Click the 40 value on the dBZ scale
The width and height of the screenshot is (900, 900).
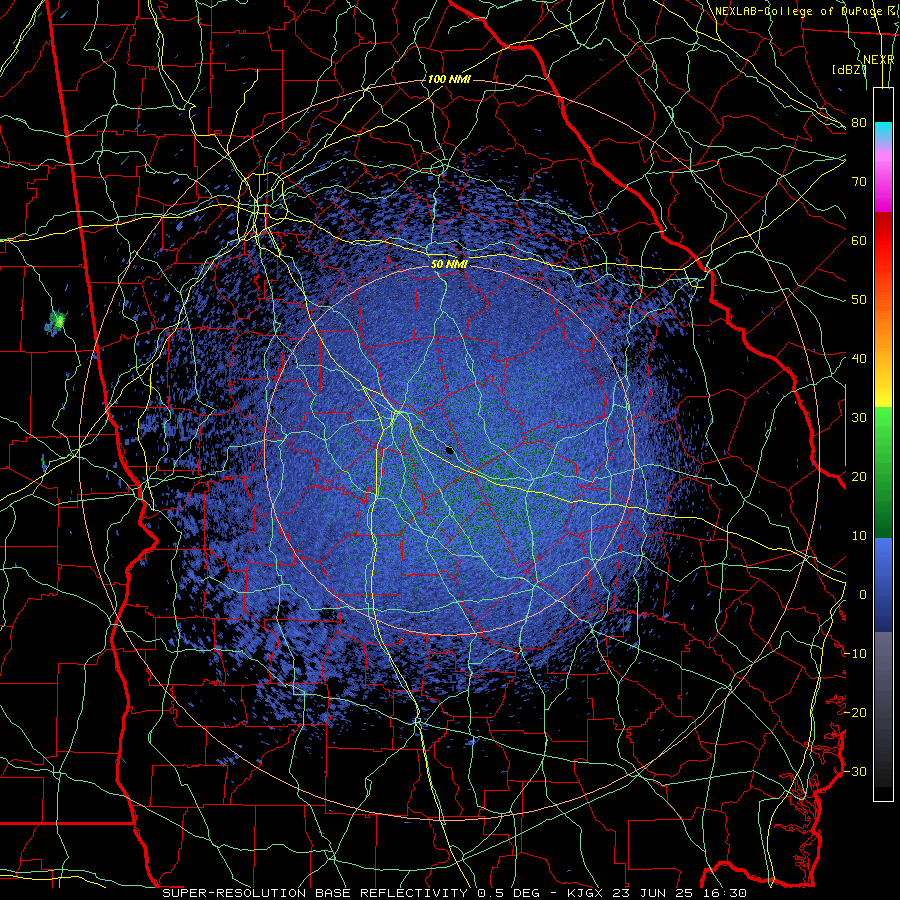tap(859, 358)
